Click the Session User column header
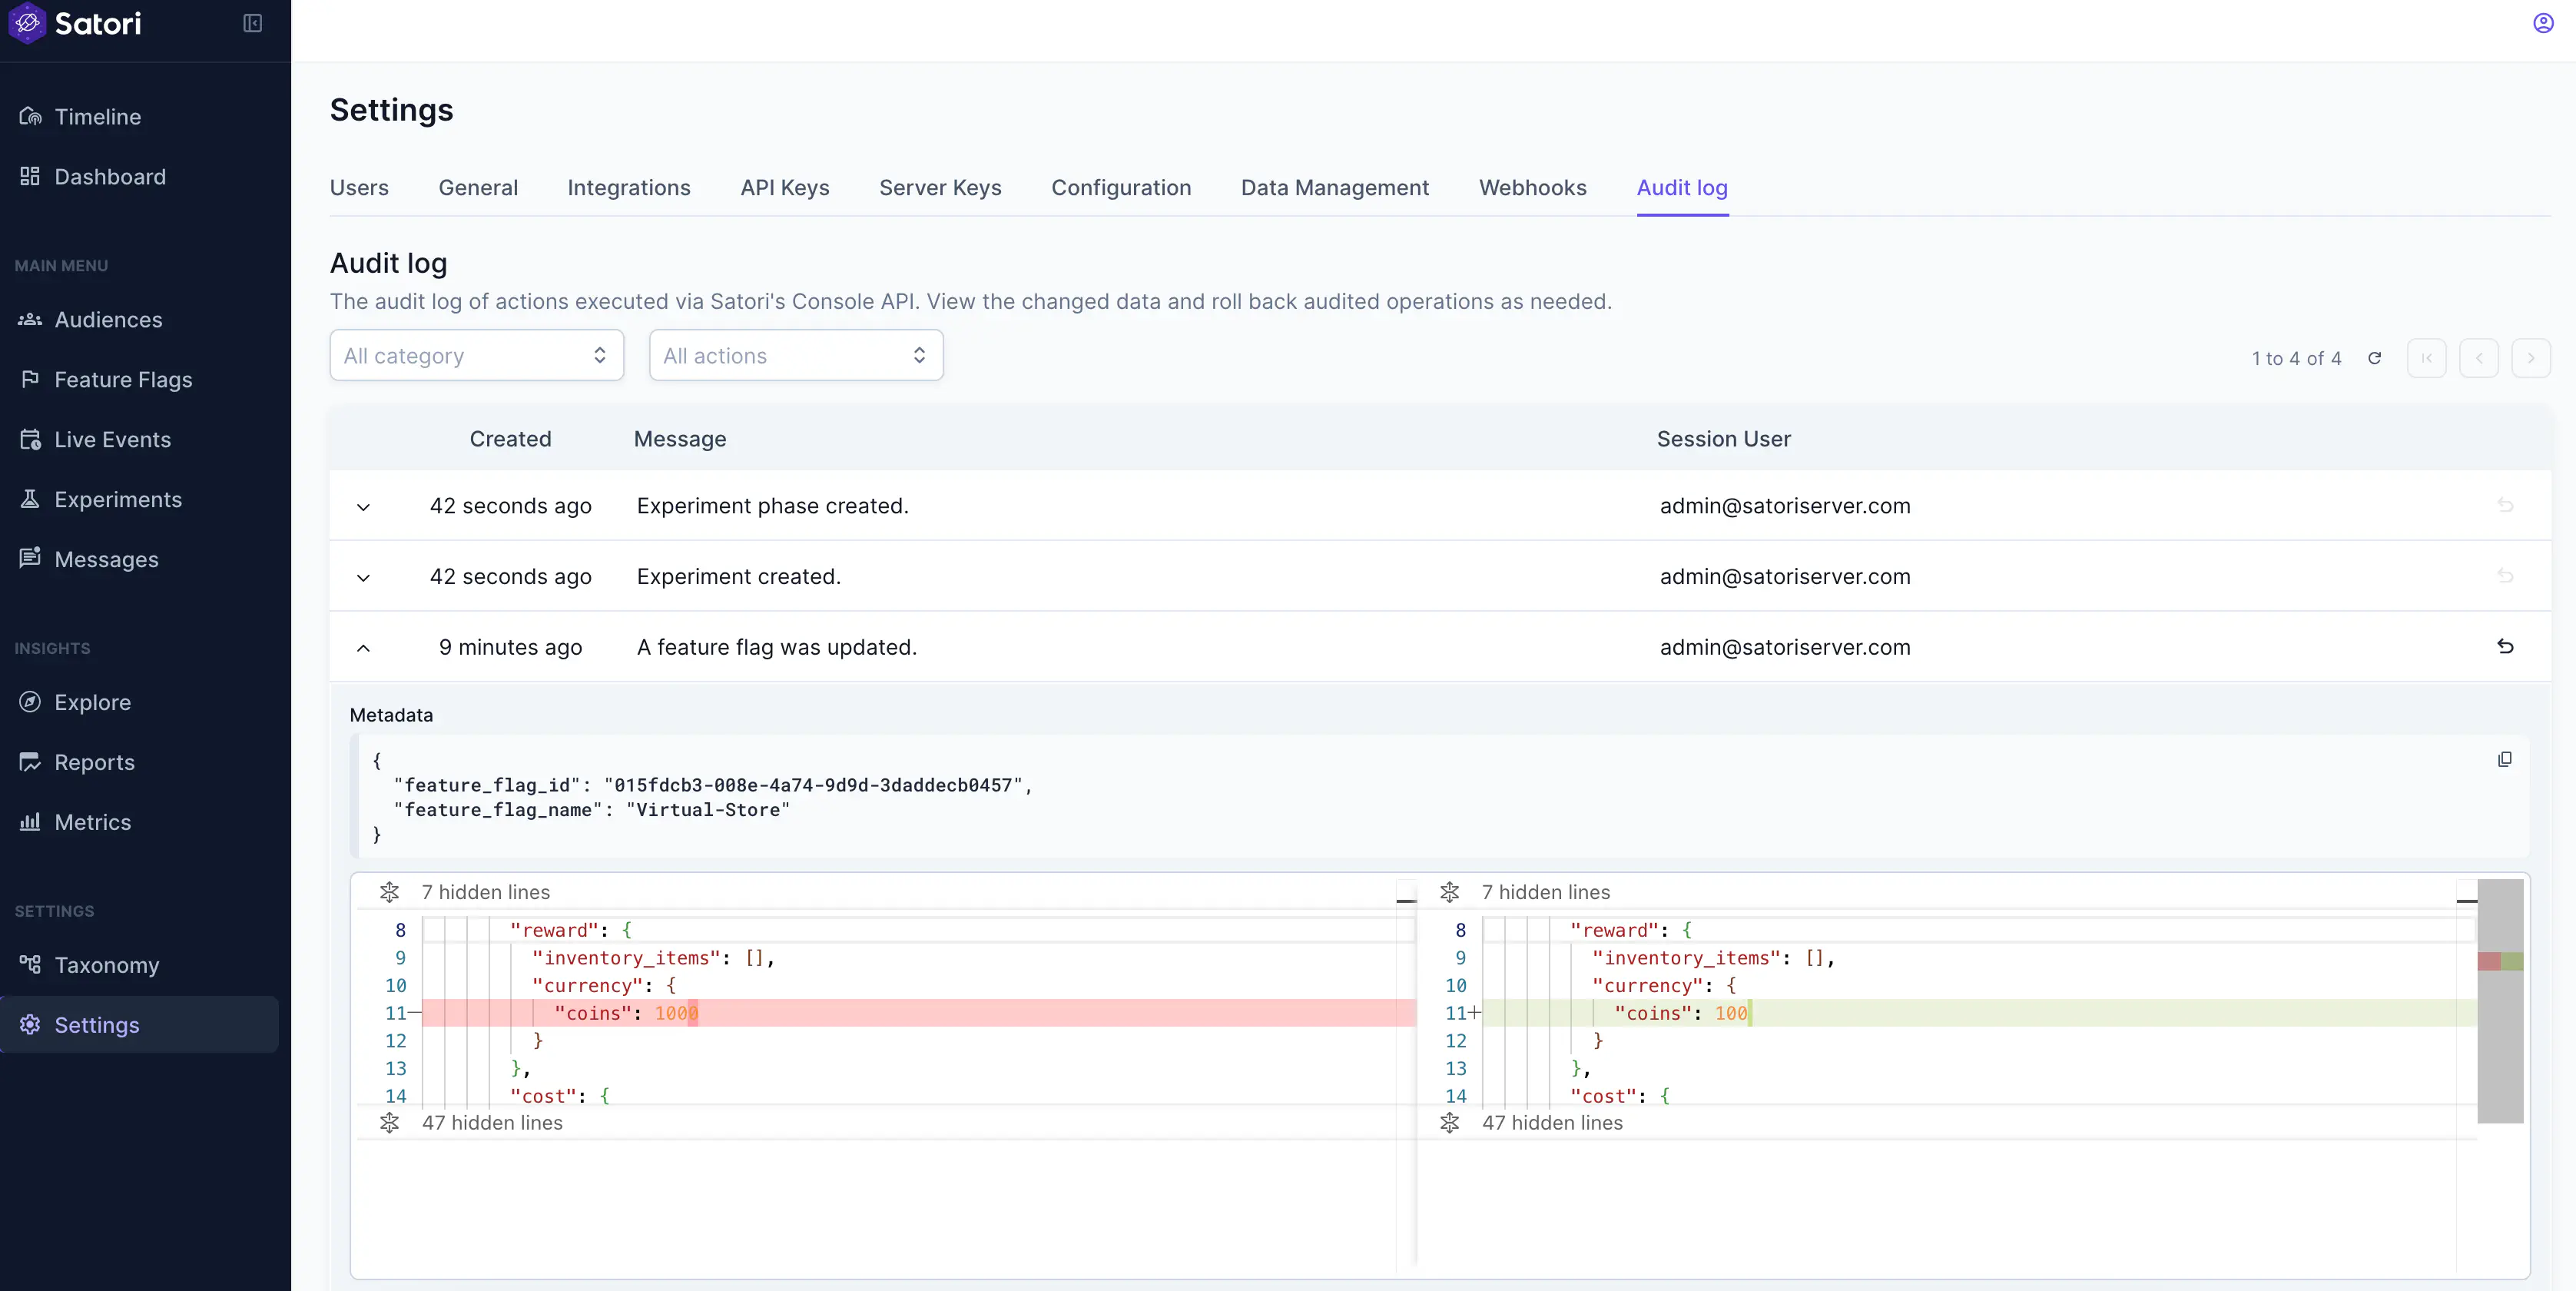2576x1291 pixels. click(x=1723, y=439)
